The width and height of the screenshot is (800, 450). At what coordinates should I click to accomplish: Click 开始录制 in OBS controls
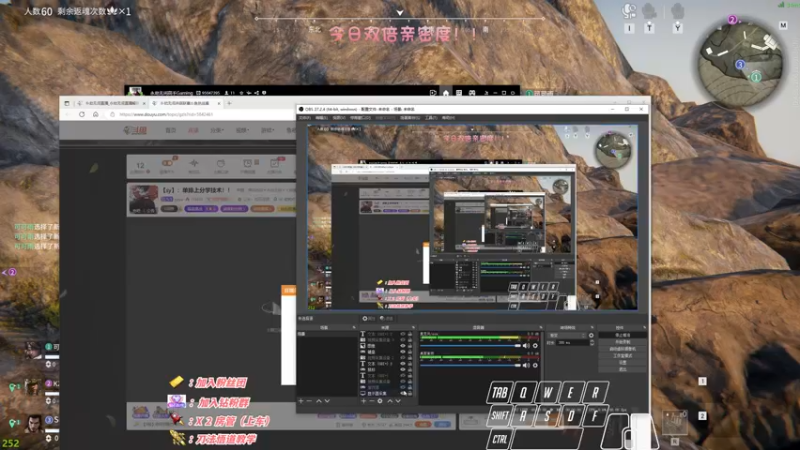point(622,342)
